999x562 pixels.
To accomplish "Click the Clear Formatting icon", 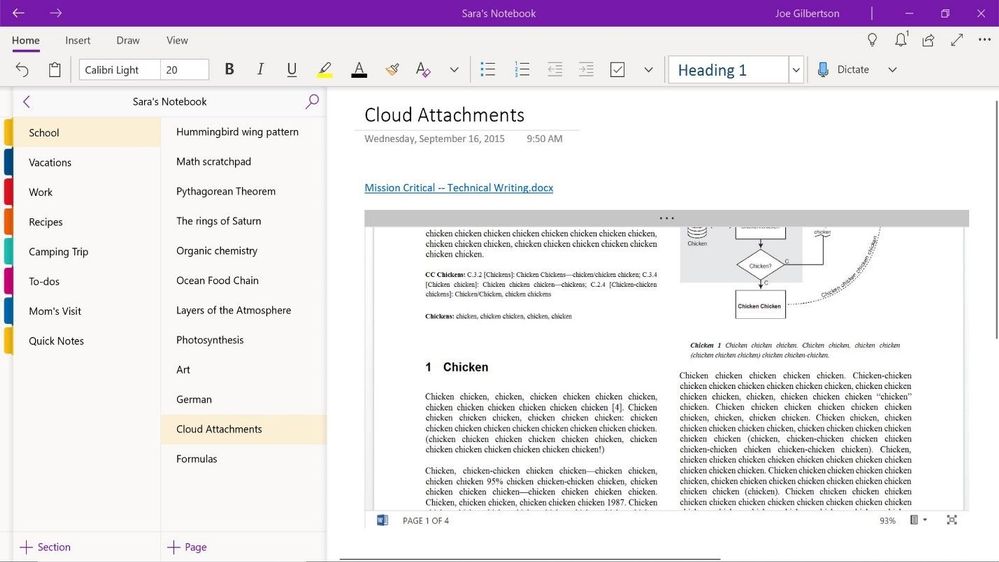I will (422, 70).
